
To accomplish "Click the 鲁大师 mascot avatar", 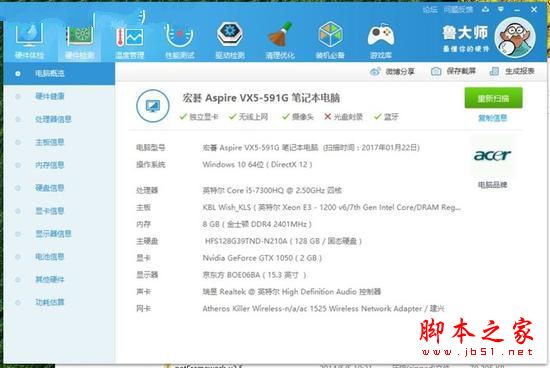I will pos(515,38).
